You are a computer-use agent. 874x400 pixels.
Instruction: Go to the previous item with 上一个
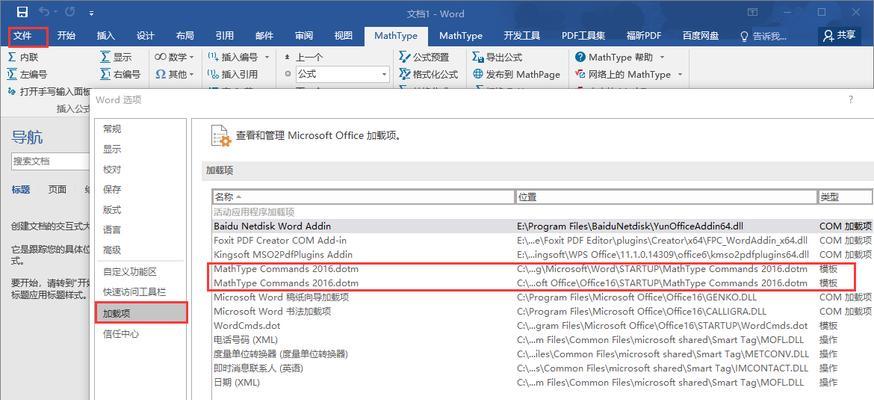tap(303, 57)
